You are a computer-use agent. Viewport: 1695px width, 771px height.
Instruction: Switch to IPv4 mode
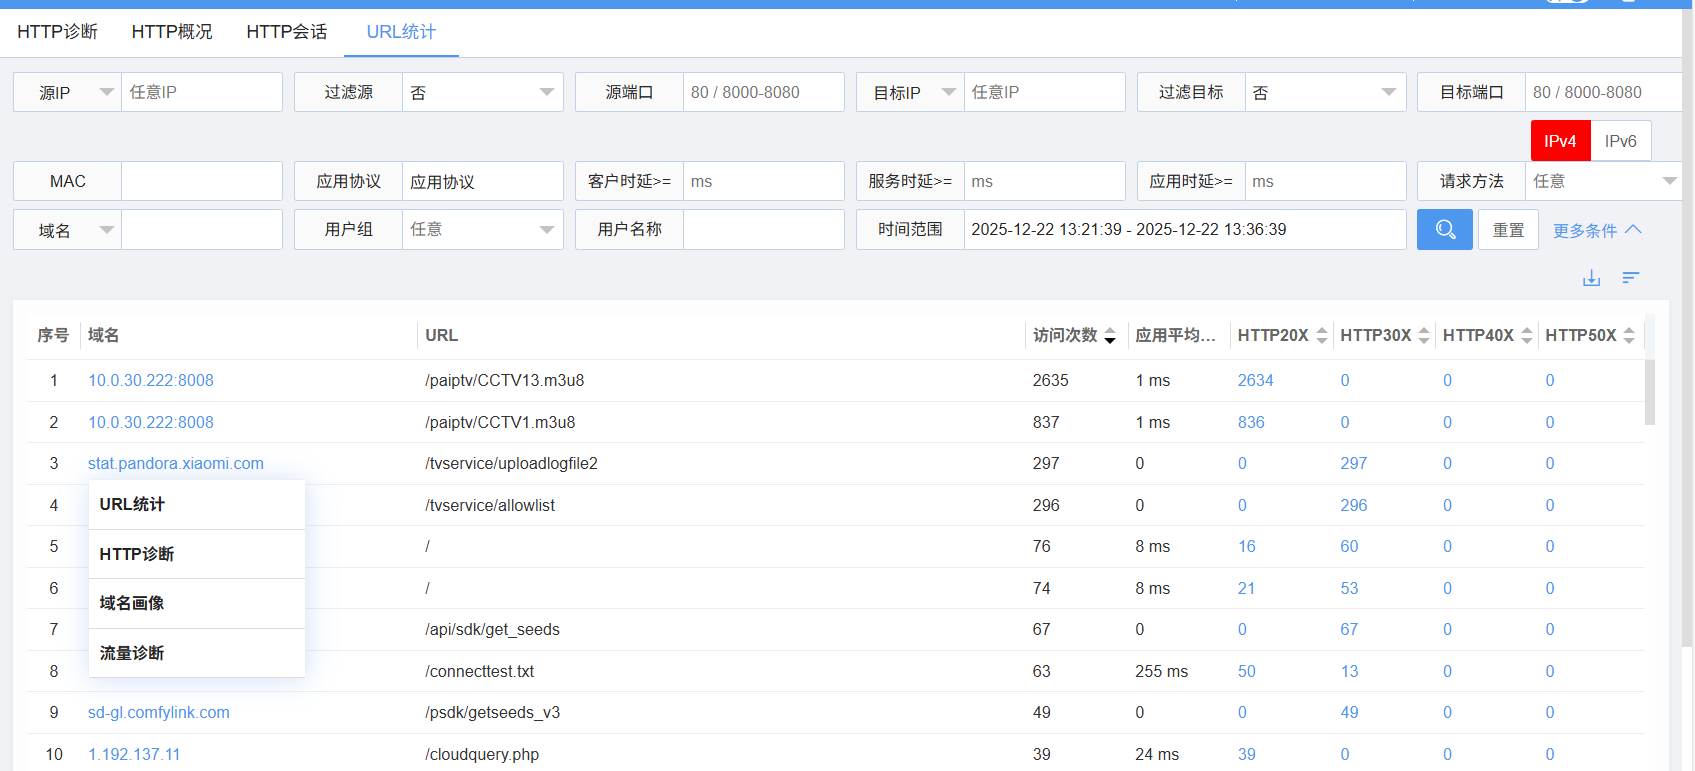tap(1560, 141)
